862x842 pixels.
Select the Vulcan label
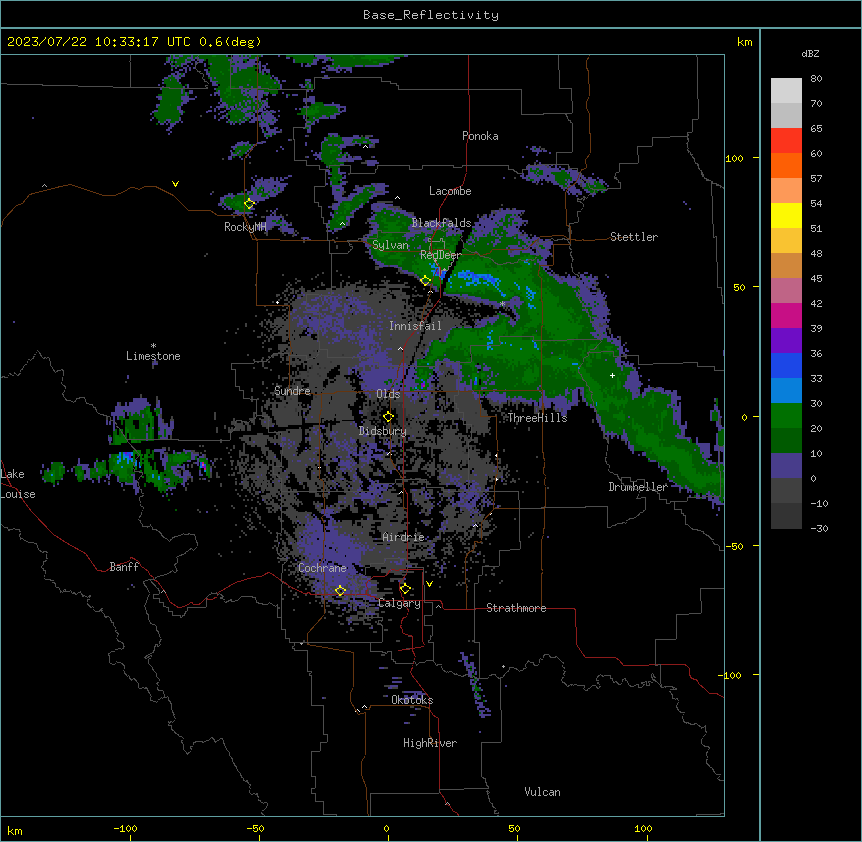[x=542, y=792]
